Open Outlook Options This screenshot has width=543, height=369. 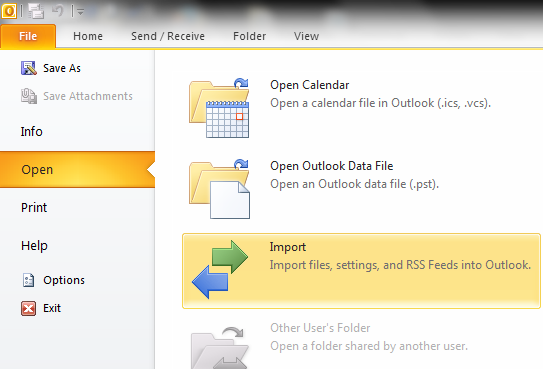(64, 280)
